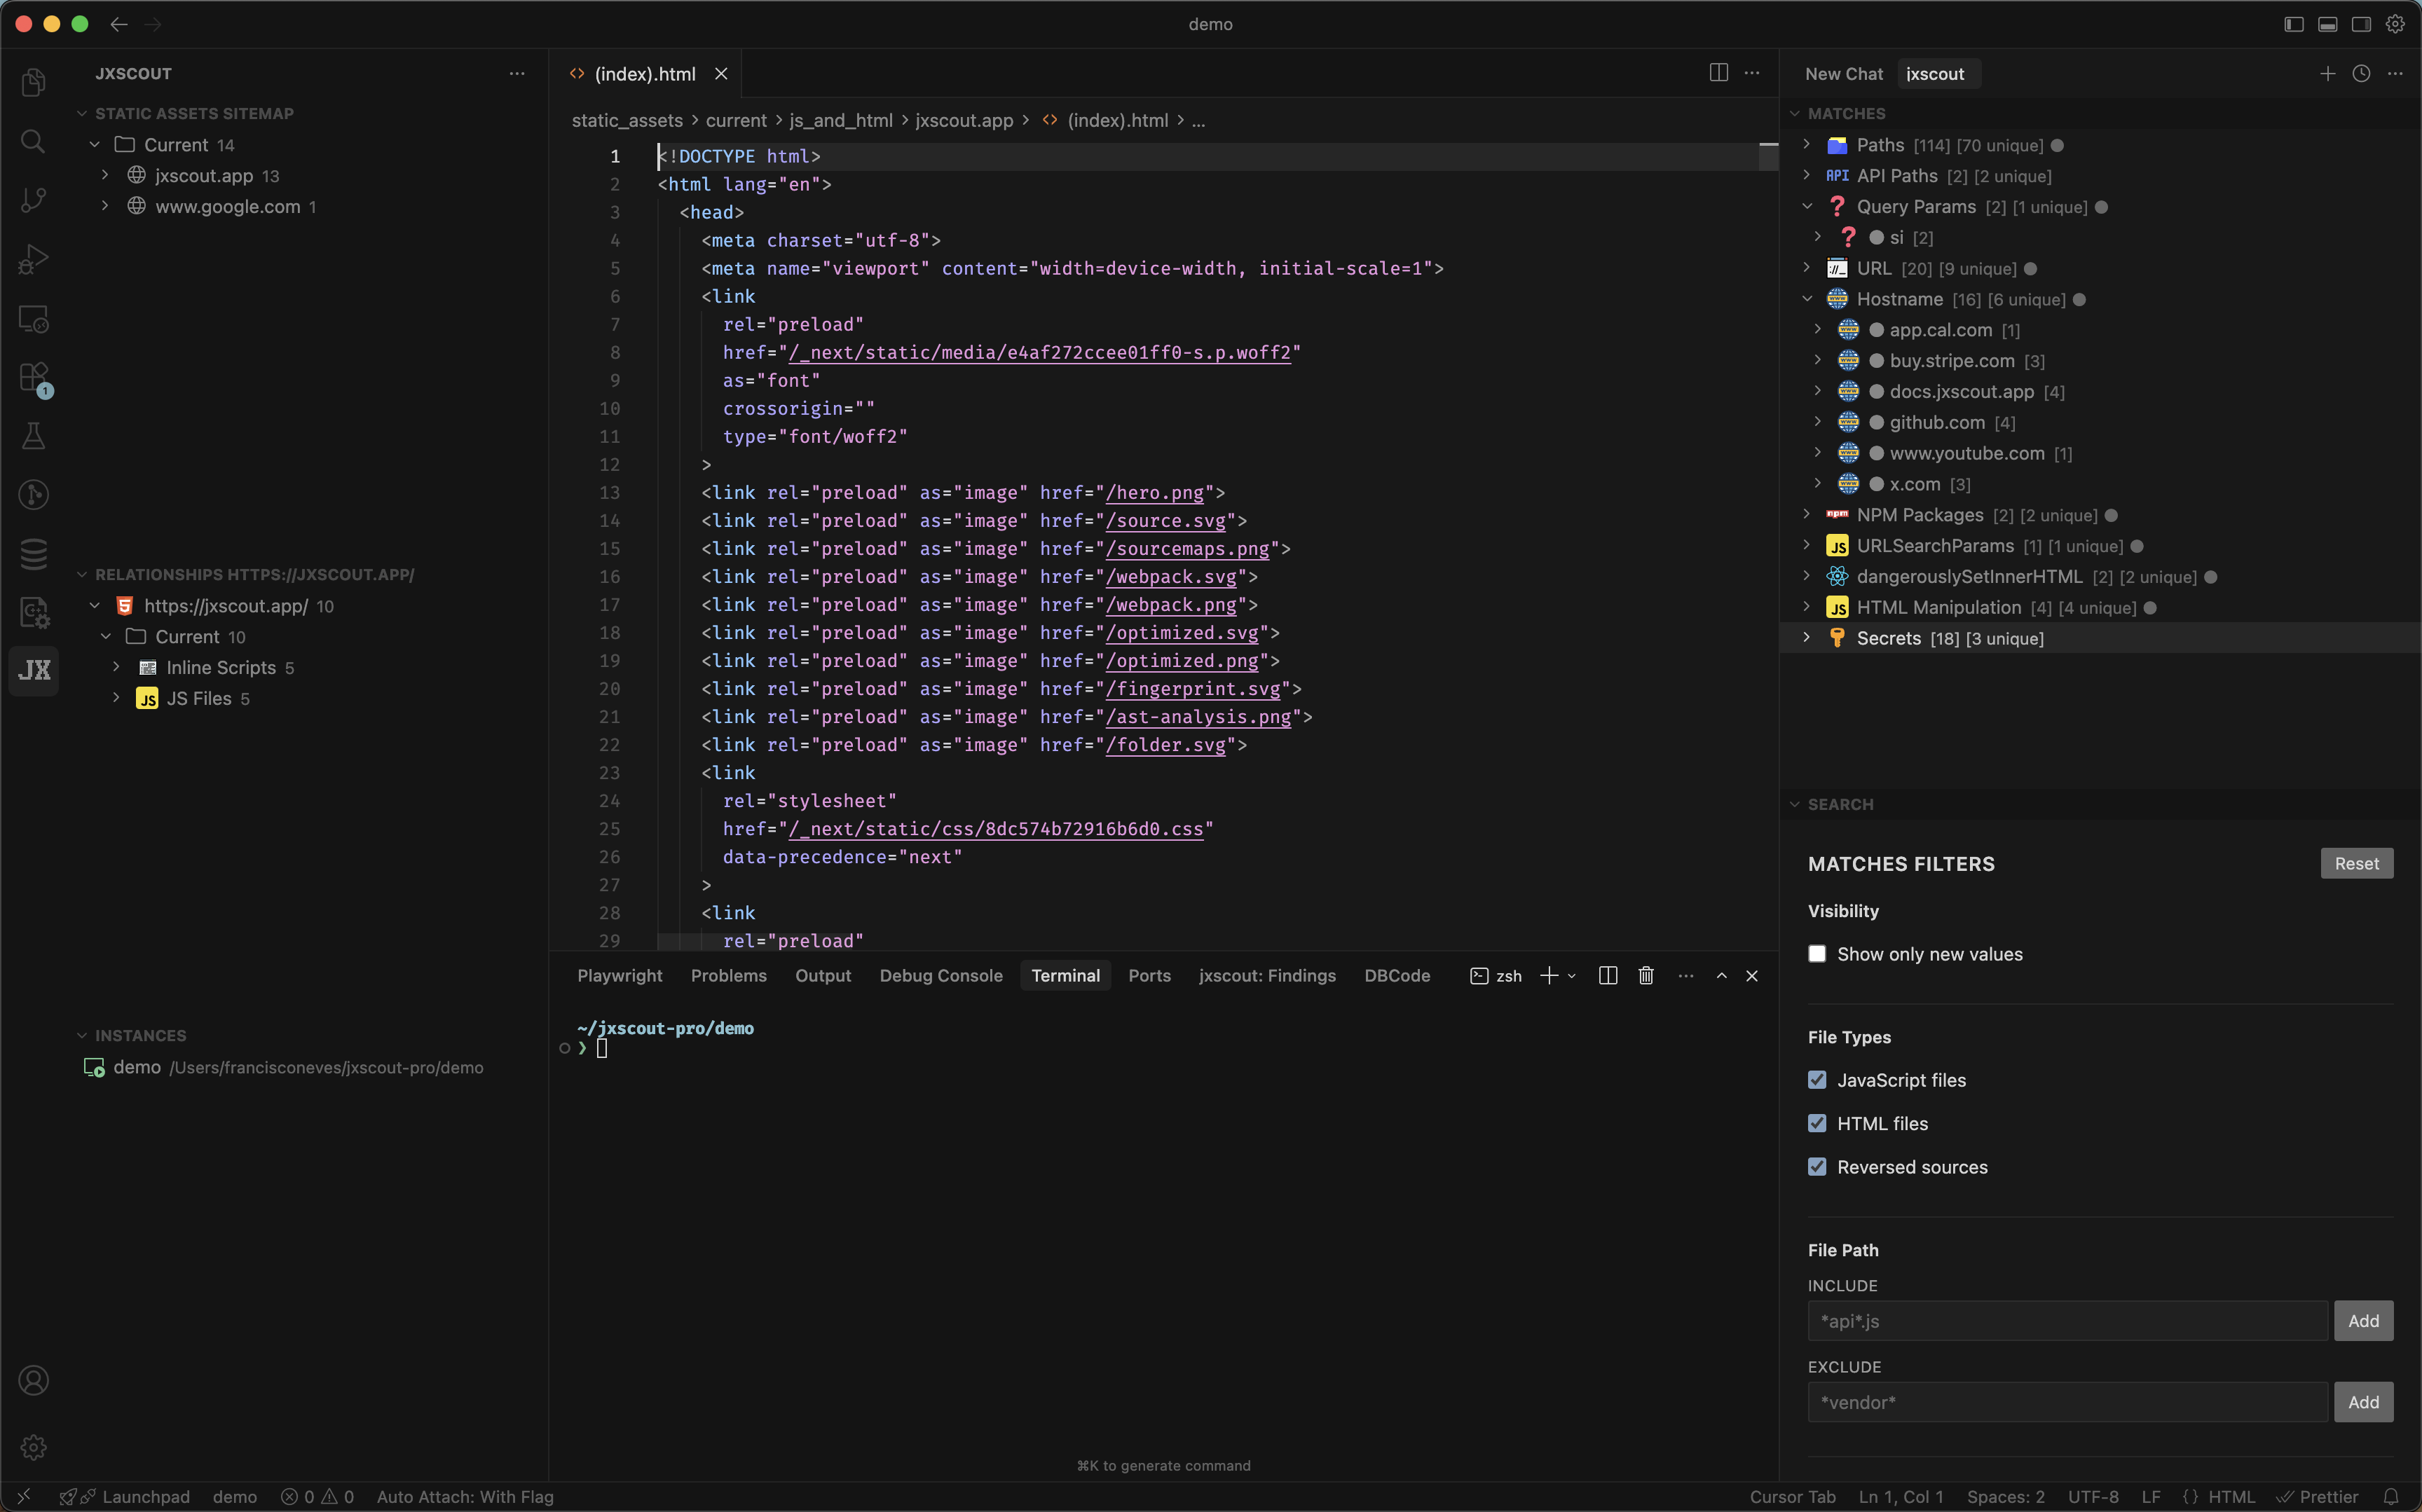Screen dimensions: 2422x1512
Task: Open the new terminal dropdown arrow
Action: coord(1572,976)
